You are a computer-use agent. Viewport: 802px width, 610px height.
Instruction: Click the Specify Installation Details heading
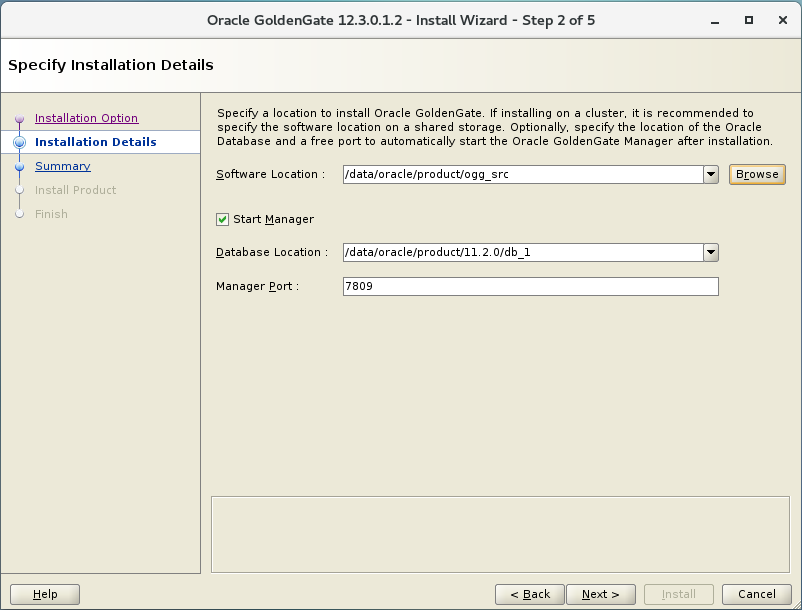pyautogui.click(x=111, y=65)
